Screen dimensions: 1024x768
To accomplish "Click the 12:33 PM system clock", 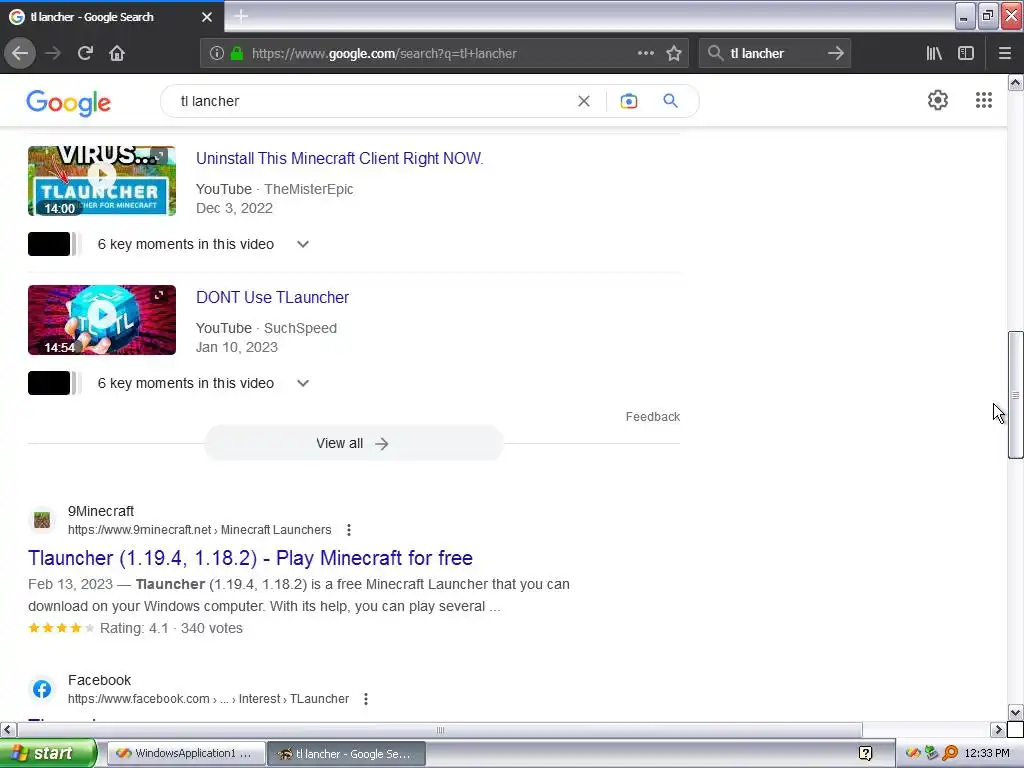I will [987, 754].
